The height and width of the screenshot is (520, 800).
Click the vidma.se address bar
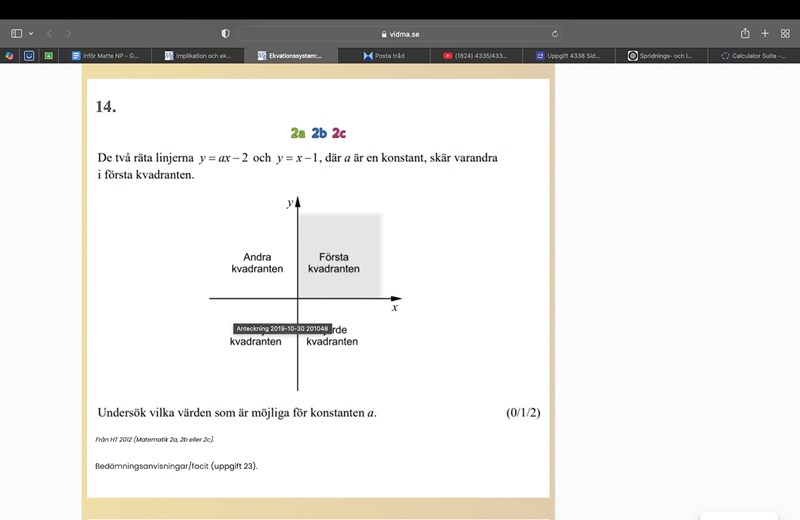(400, 33)
